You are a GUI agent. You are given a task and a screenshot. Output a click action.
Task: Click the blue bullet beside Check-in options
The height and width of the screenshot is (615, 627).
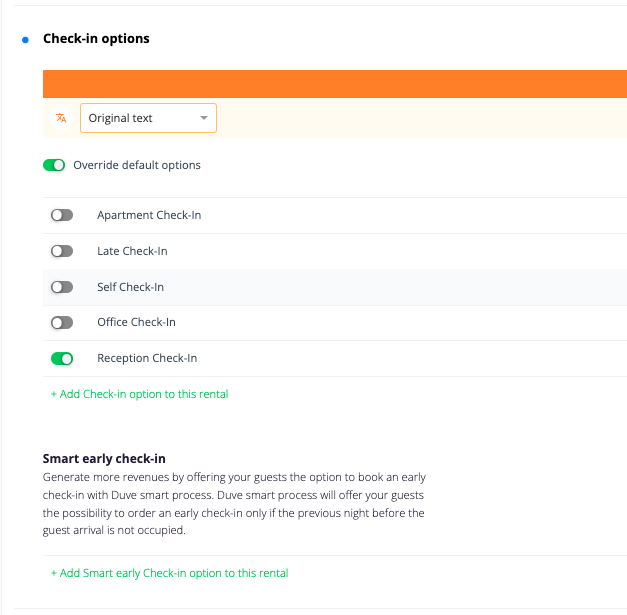pyautogui.click(x=25, y=39)
